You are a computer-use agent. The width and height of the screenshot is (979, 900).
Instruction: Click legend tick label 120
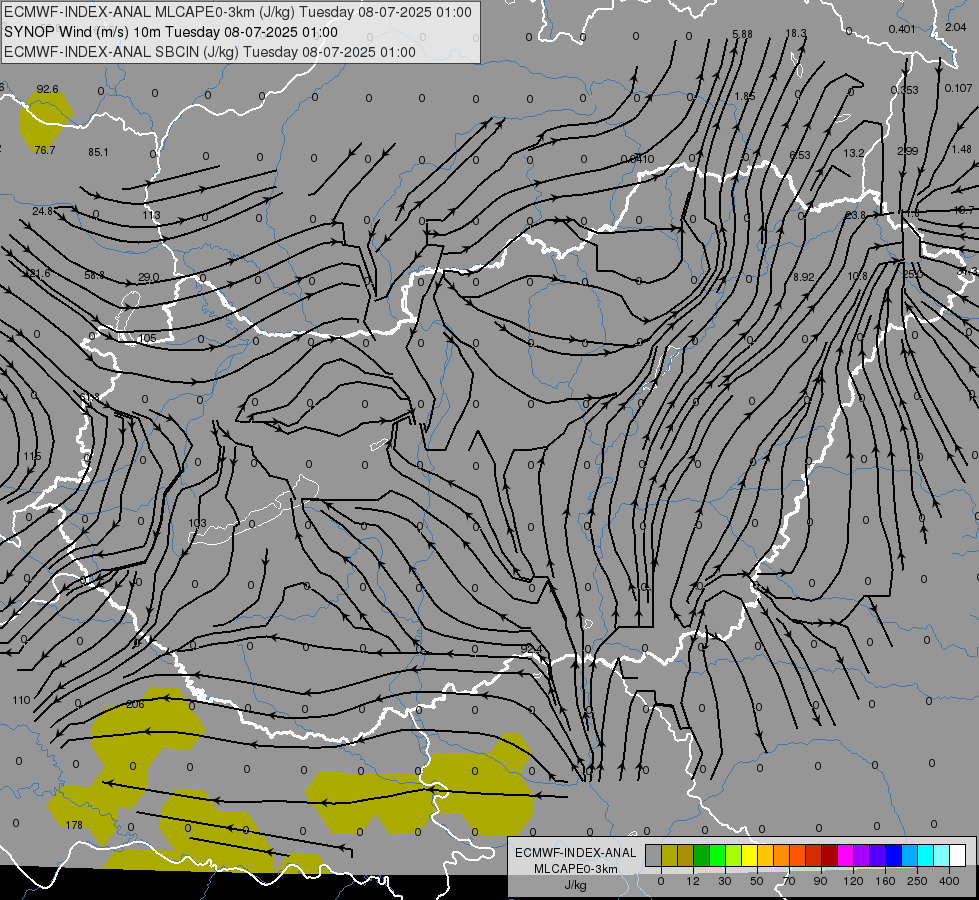pos(853,881)
